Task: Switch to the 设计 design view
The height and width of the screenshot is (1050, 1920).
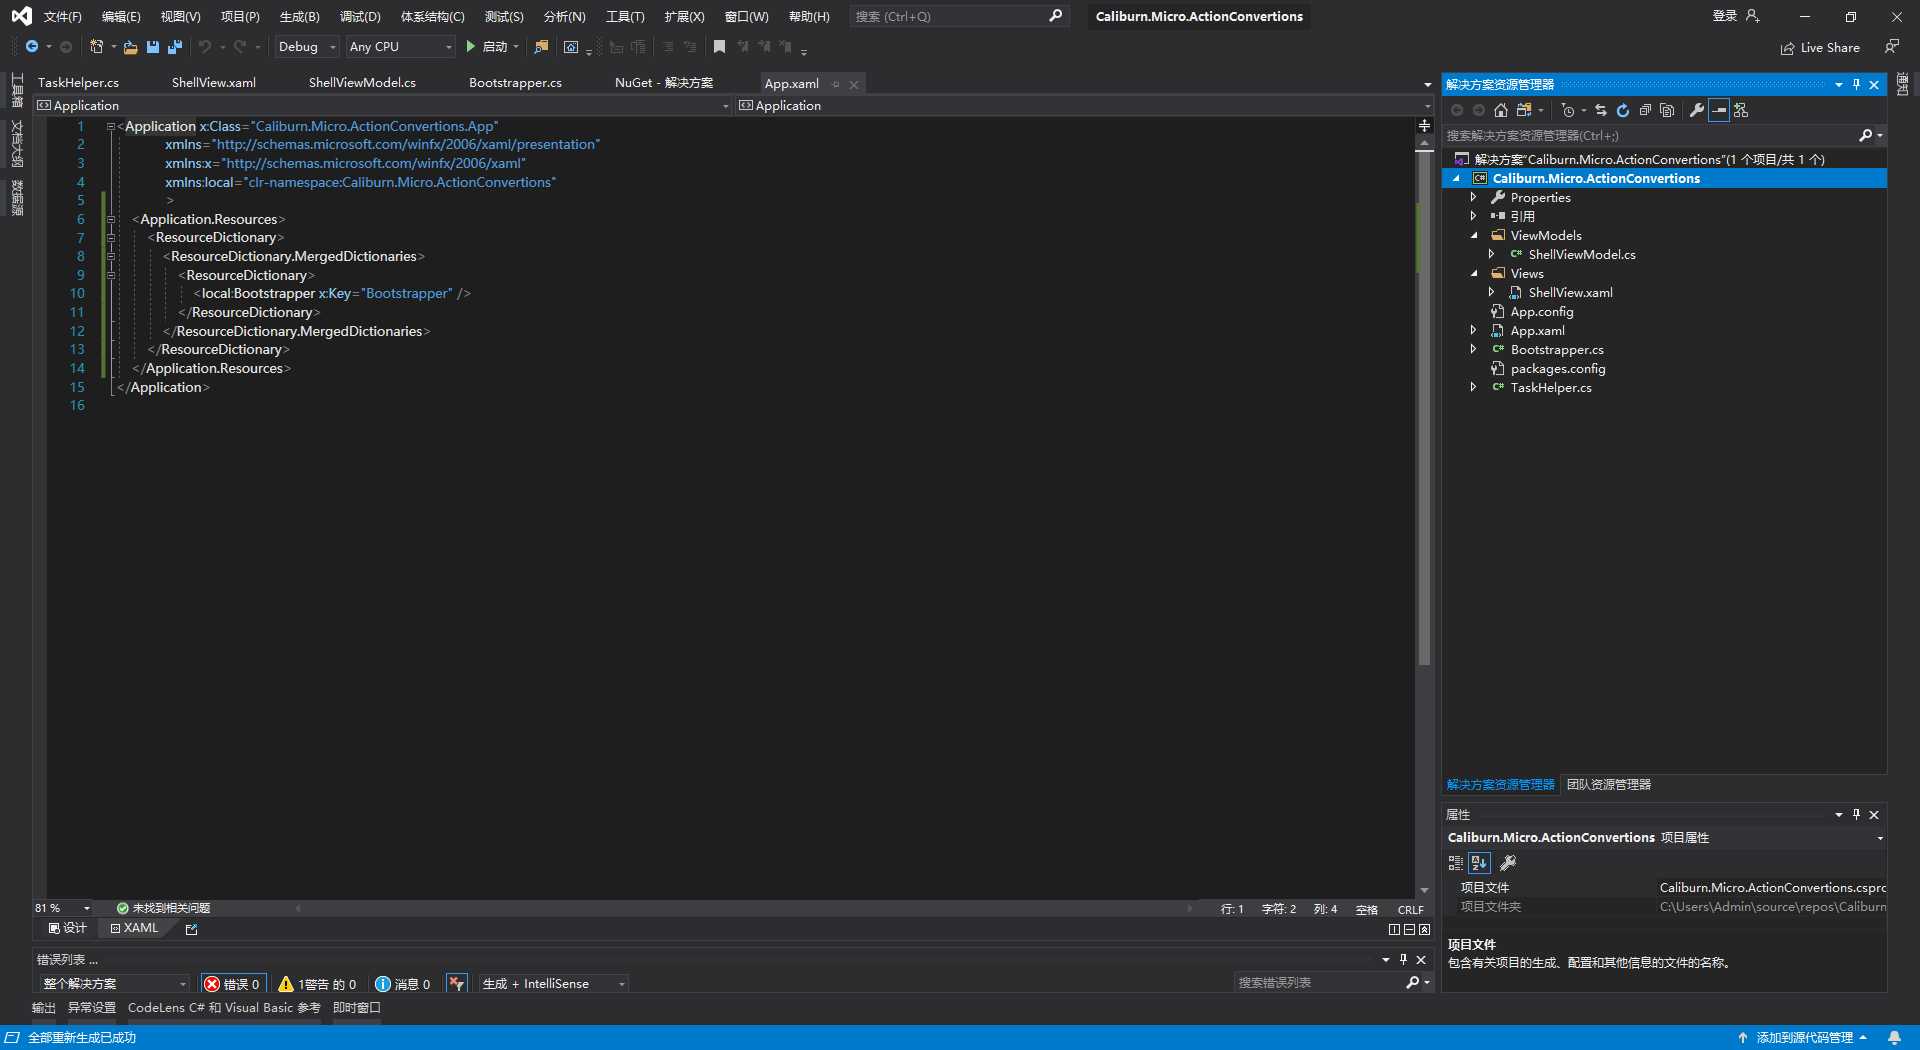Action: point(68,928)
